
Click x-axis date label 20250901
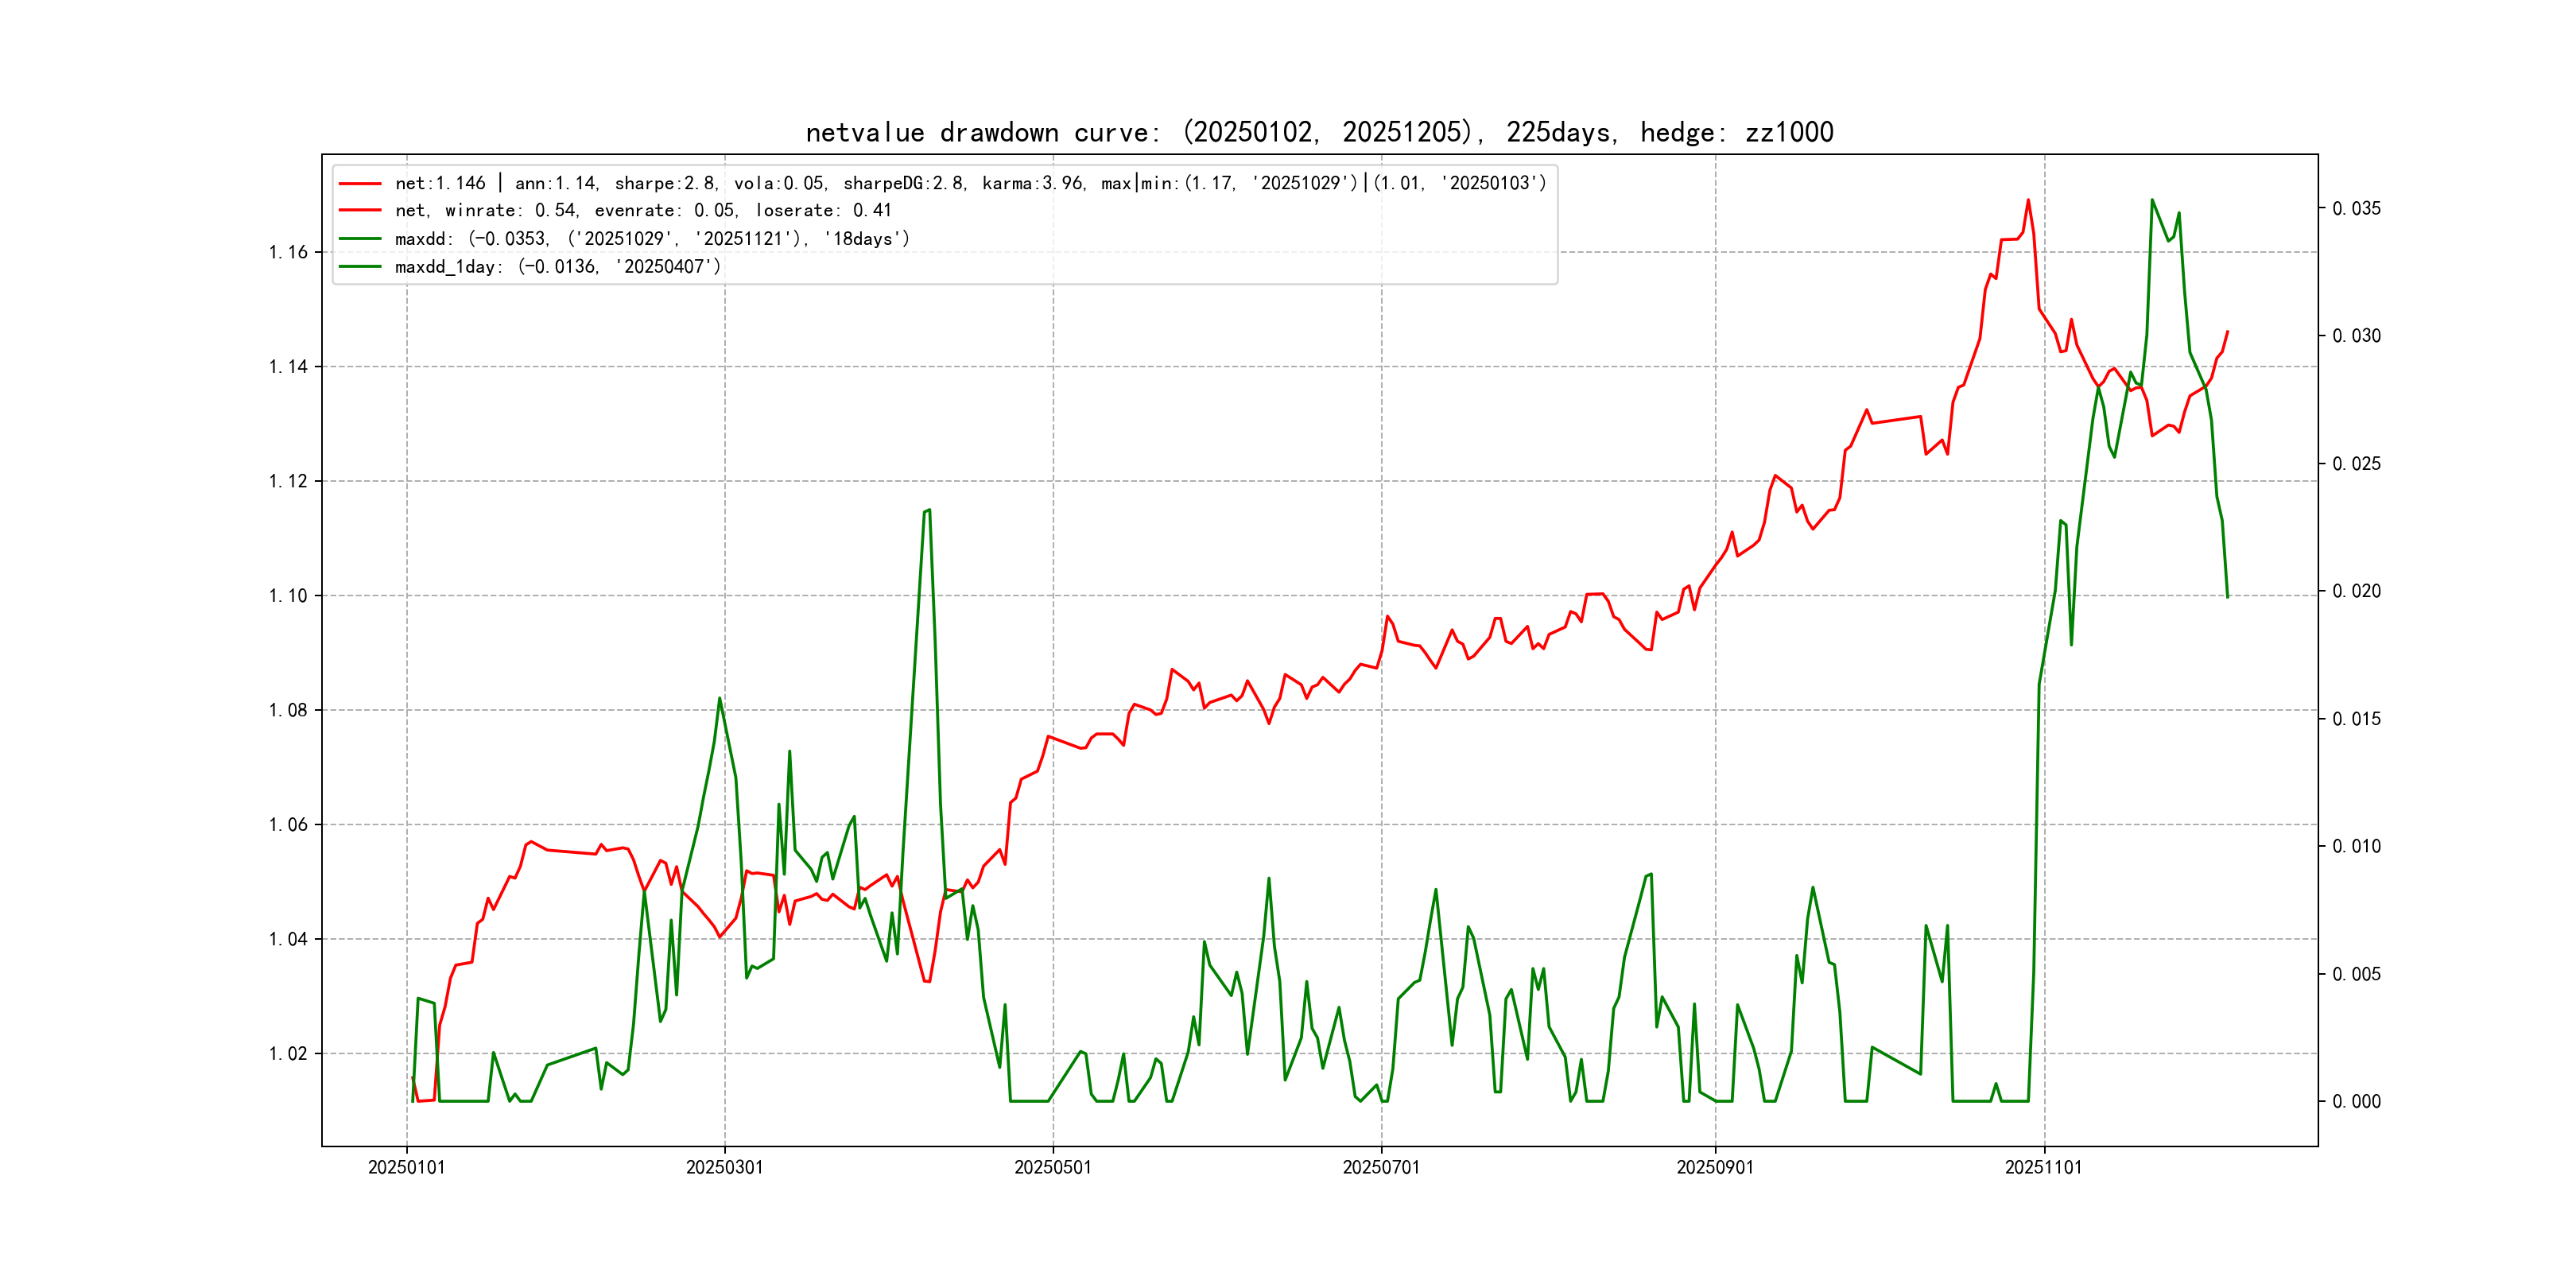click(x=1715, y=1168)
